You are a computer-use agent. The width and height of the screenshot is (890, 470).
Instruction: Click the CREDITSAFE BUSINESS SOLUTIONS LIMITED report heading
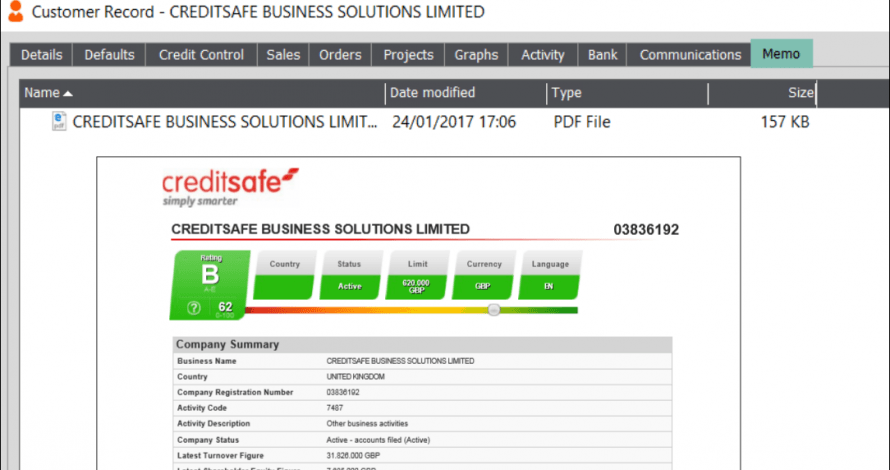click(321, 229)
